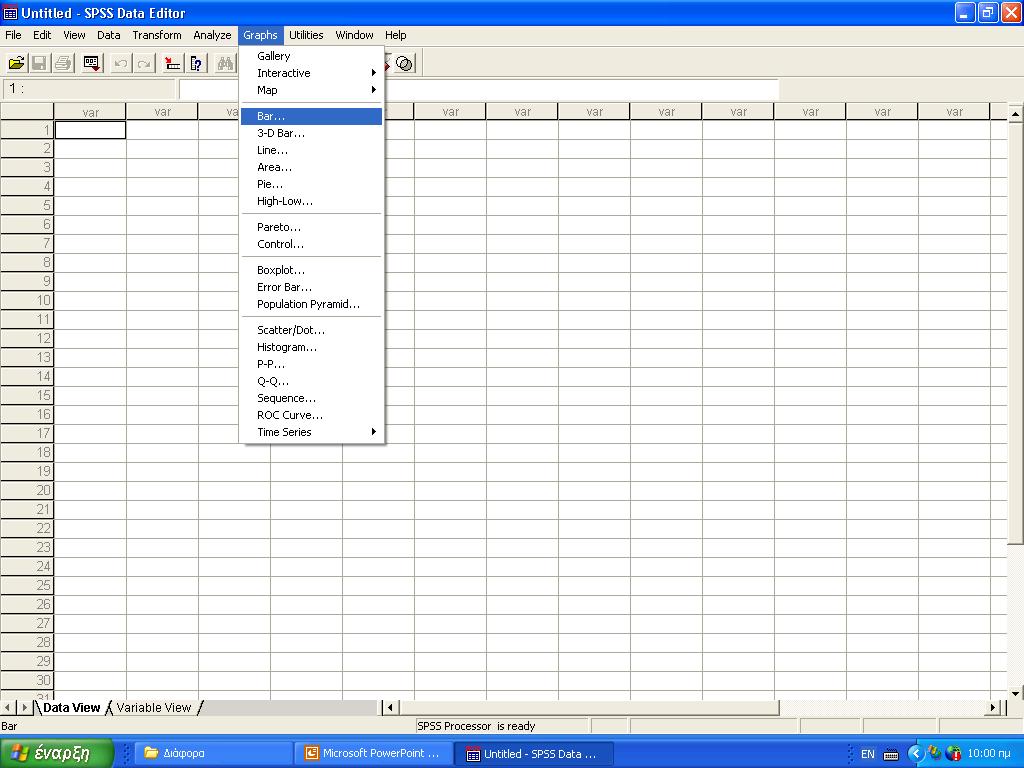Choose Pie... from Graphs menu
The width and height of the screenshot is (1024, 768).
point(312,184)
